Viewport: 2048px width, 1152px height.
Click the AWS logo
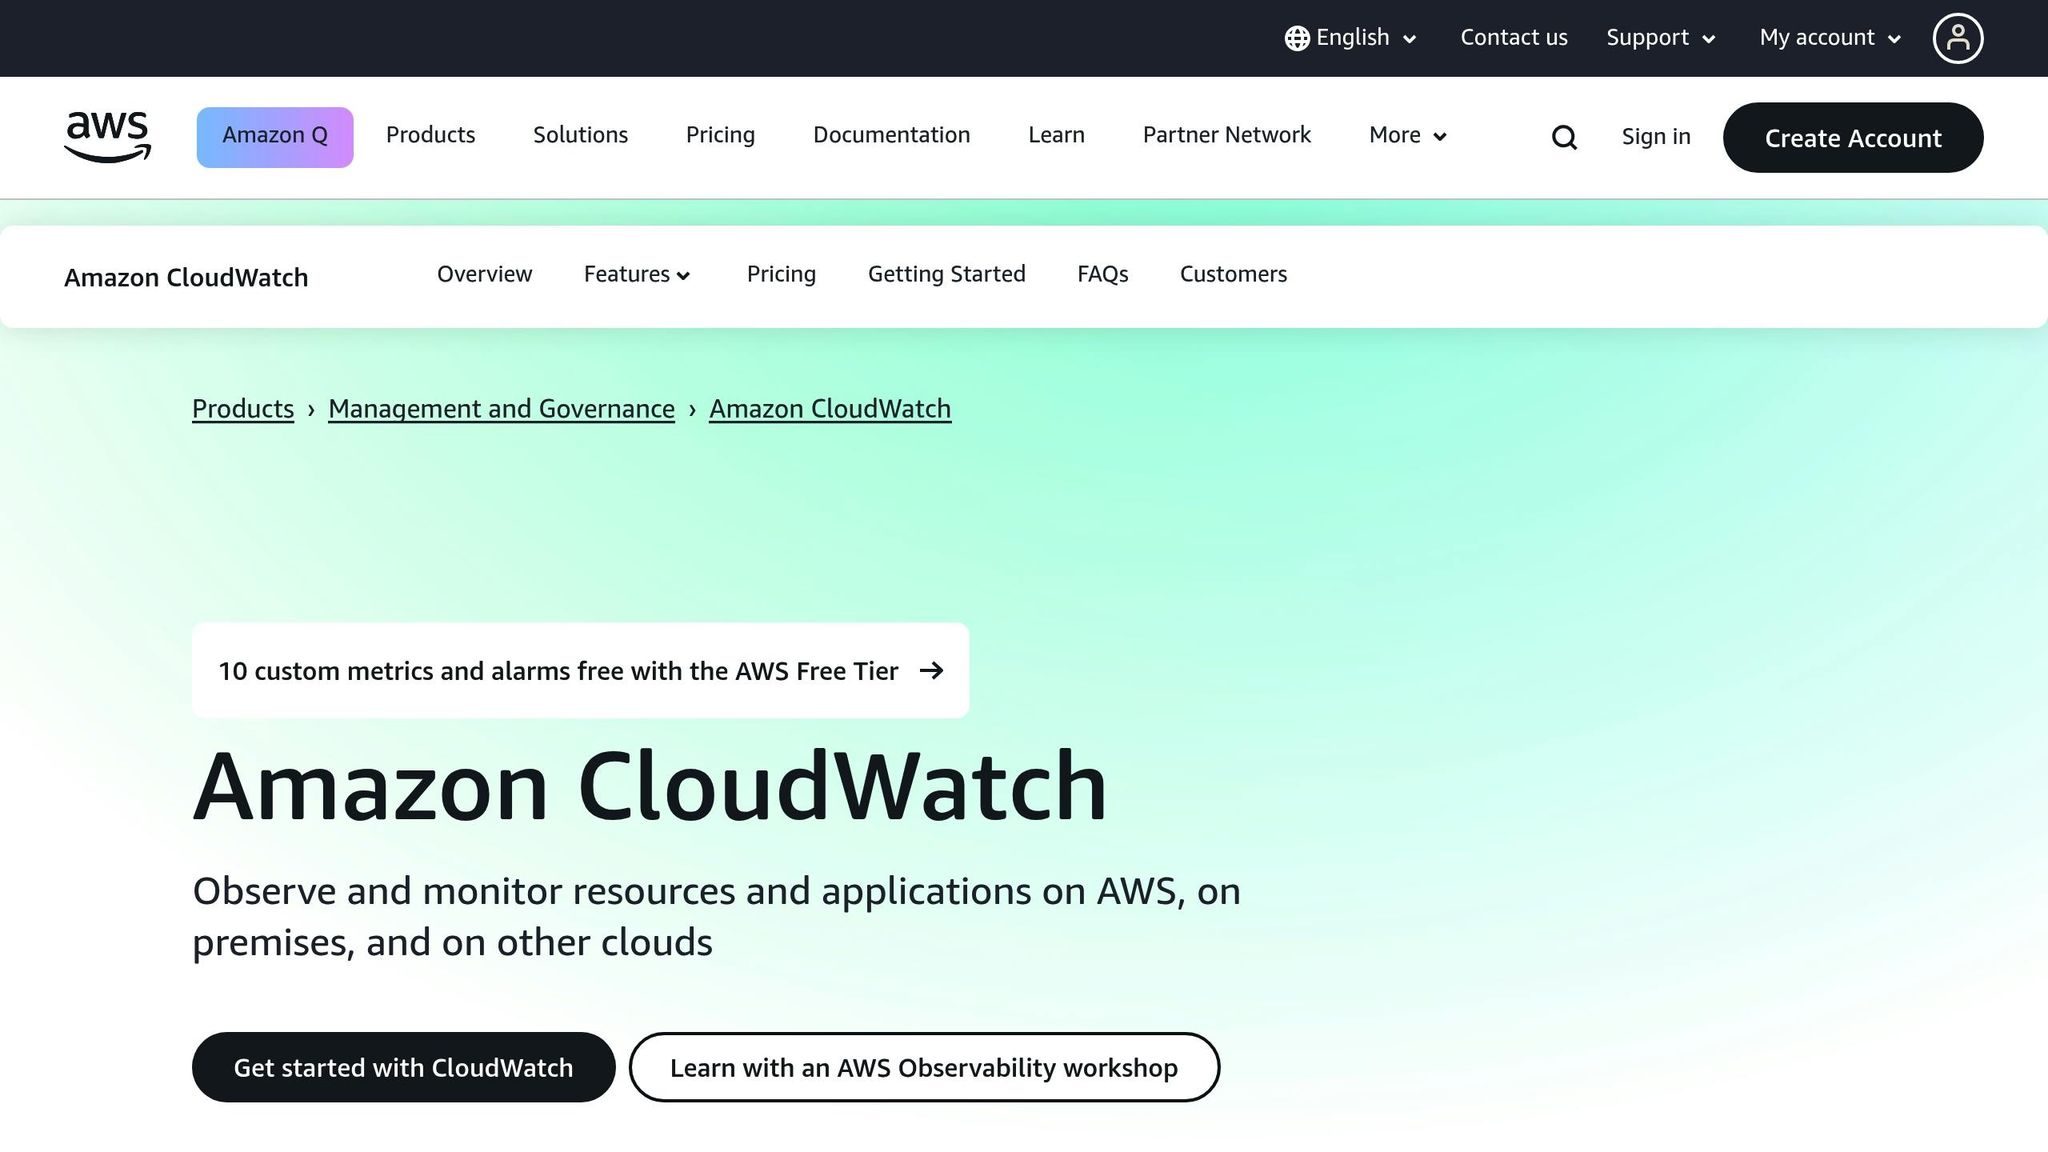pos(107,137)
